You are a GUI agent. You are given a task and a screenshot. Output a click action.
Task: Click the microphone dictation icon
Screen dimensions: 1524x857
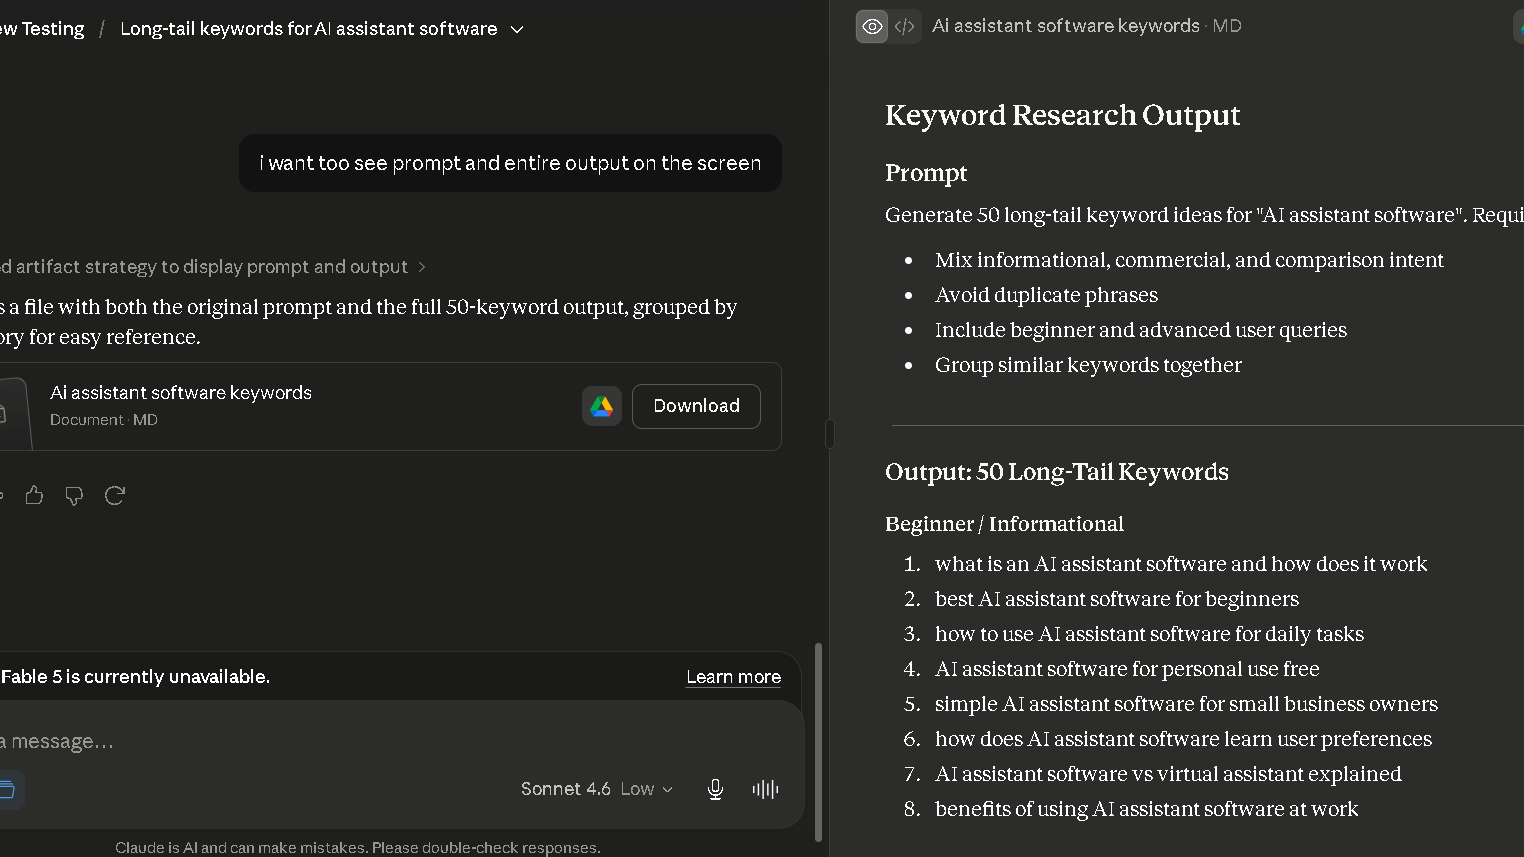pyautogui.click(x=715, y=789)
